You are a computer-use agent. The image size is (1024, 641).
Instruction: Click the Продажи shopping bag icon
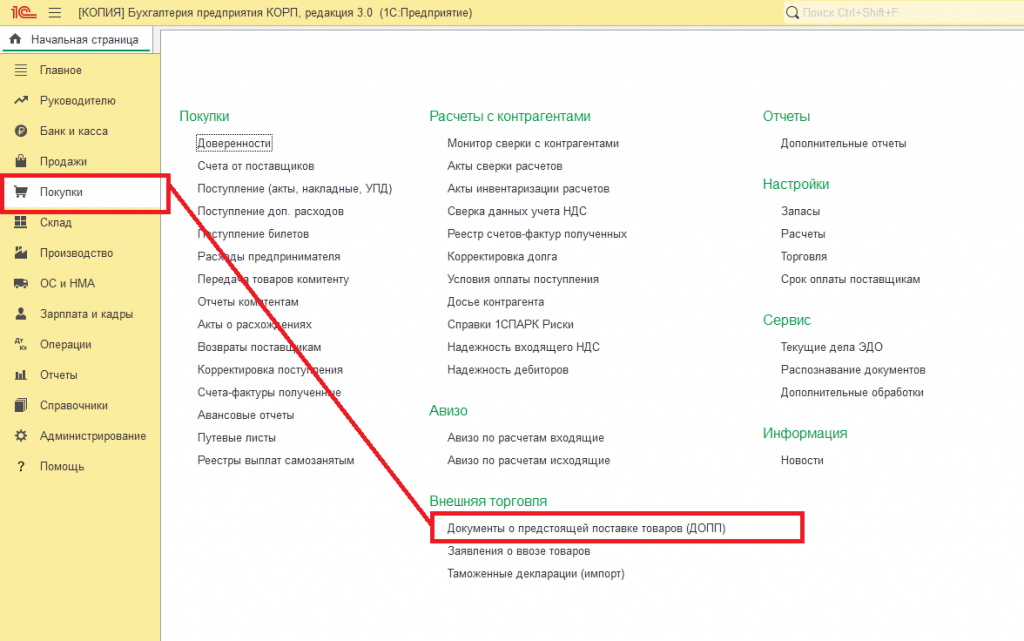(x=21, y=161)
